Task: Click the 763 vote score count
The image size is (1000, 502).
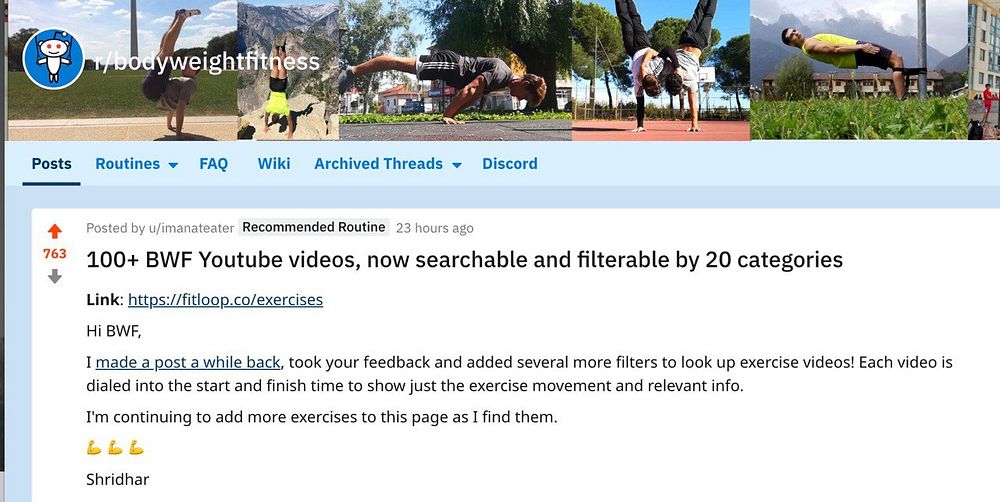Action: [x=55, y=253]
